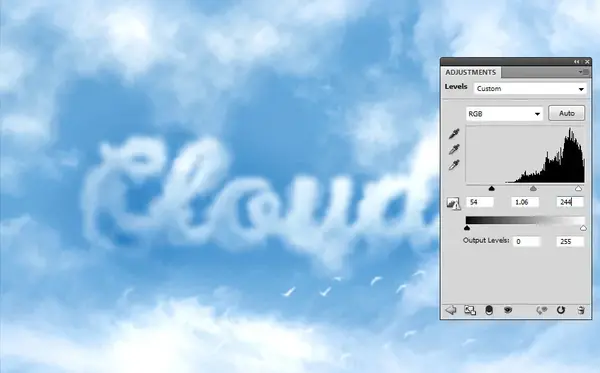
Task: Open the Levels preset dropdown showing Custom
Action: [x=530, y=89]
